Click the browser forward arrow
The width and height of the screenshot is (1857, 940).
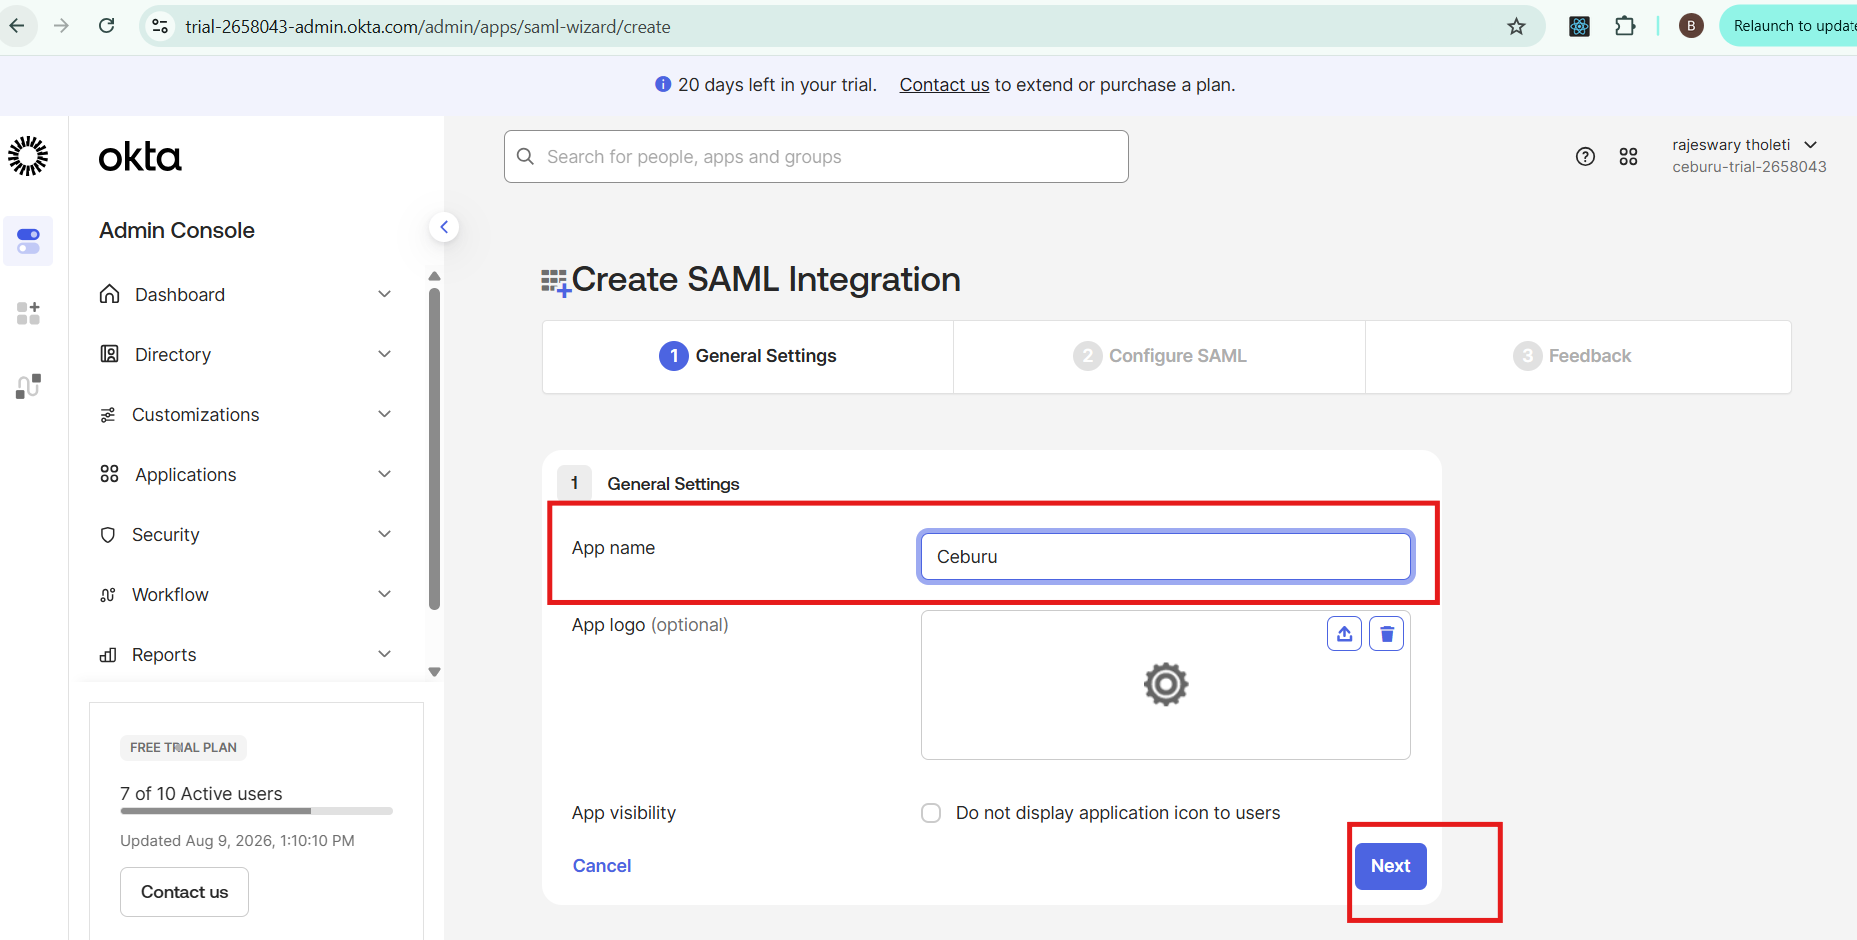(62, 26)
